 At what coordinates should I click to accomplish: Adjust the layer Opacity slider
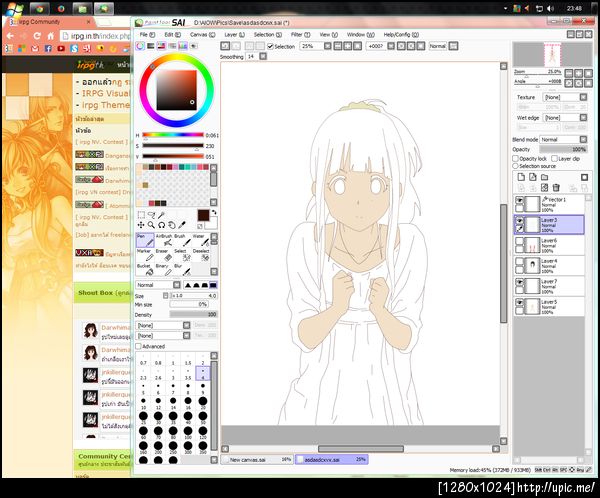pyautogui.click(x=563, y=149)
